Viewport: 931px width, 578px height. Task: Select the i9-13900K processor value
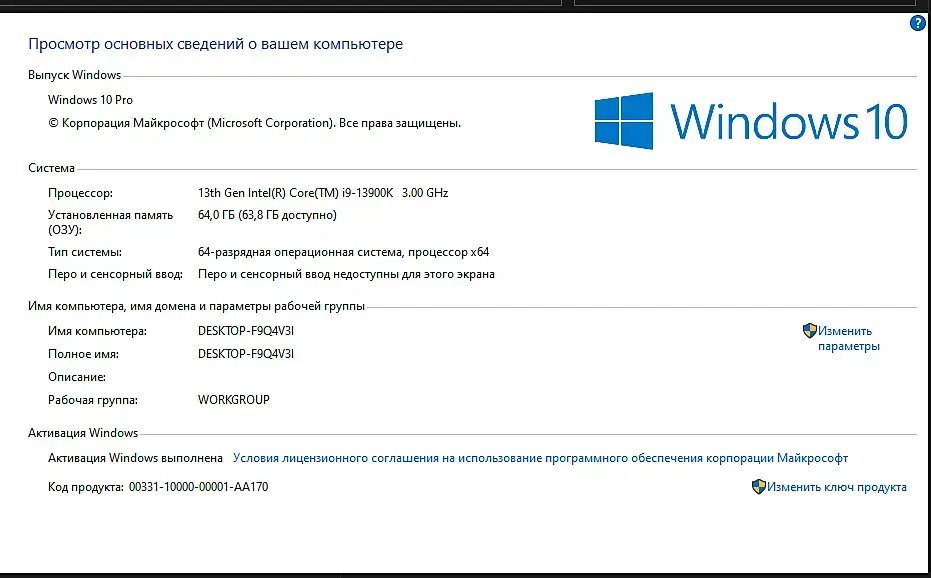pos(323,193)
